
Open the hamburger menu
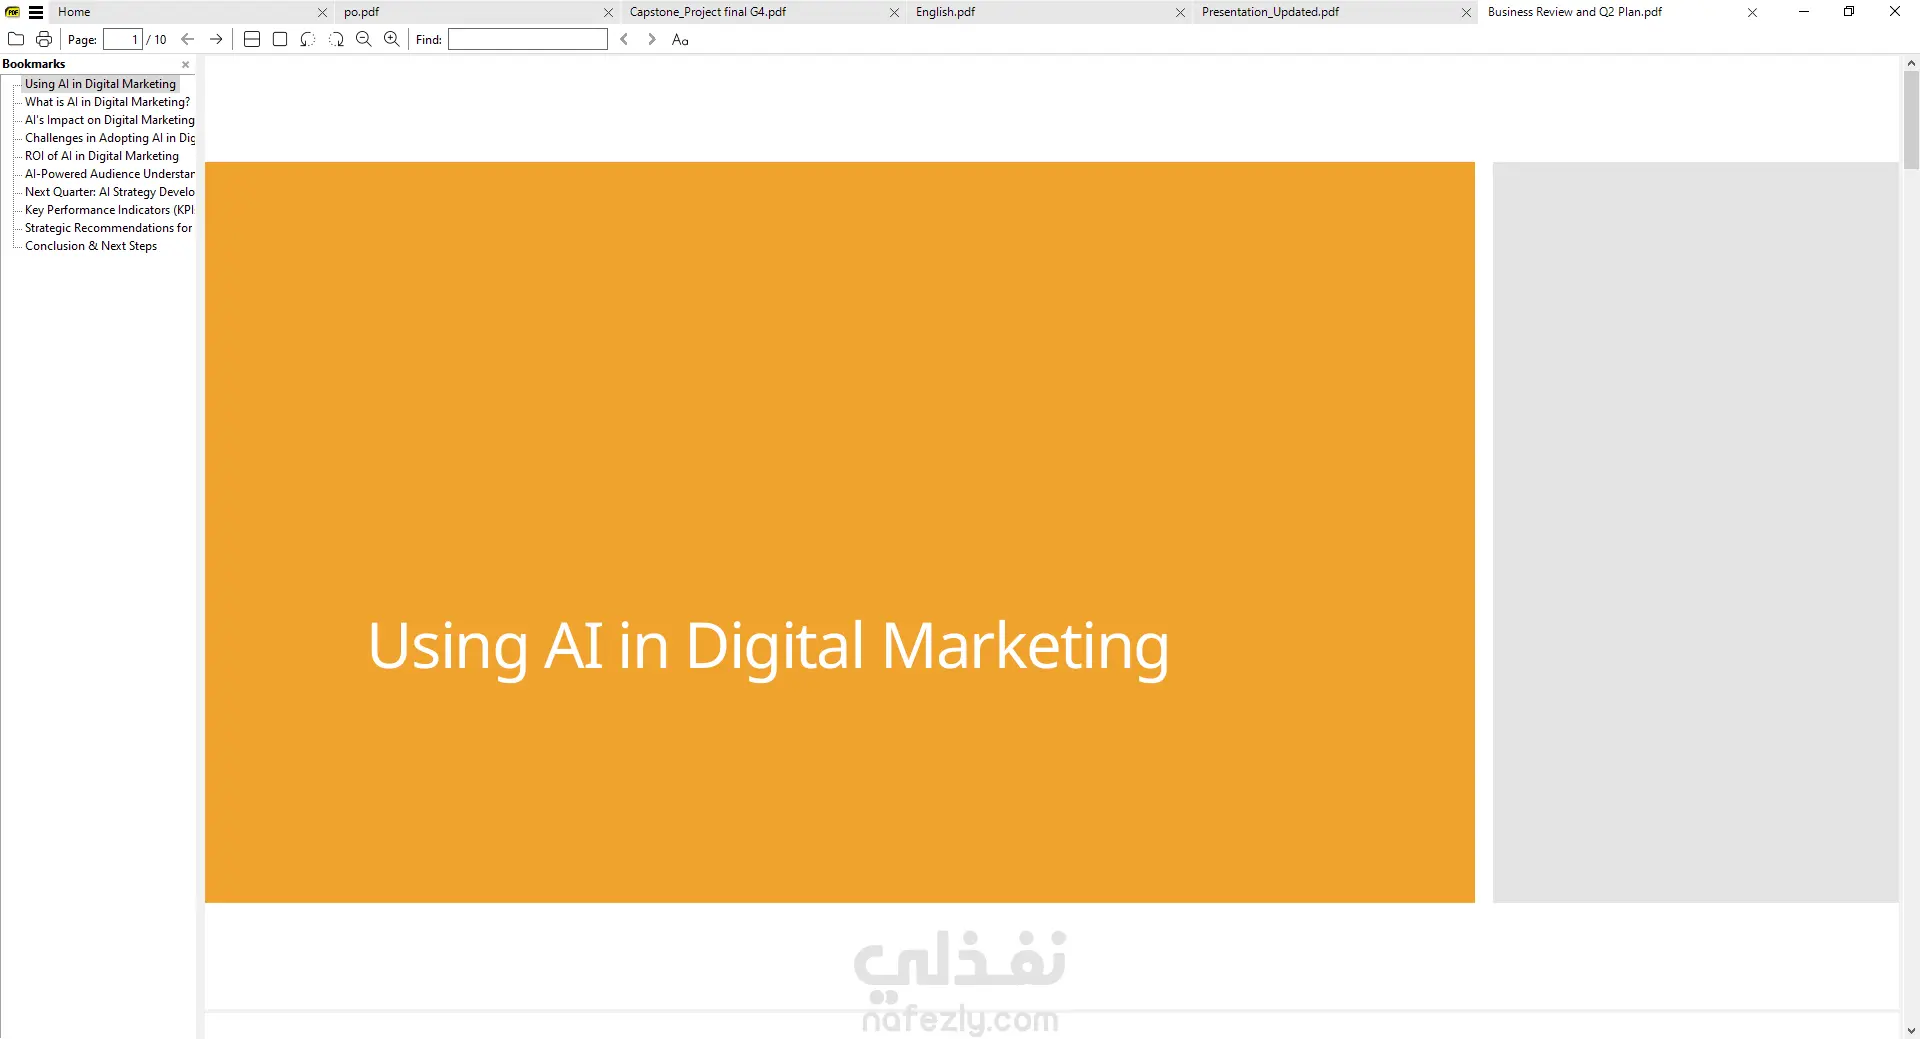(36, 12)
